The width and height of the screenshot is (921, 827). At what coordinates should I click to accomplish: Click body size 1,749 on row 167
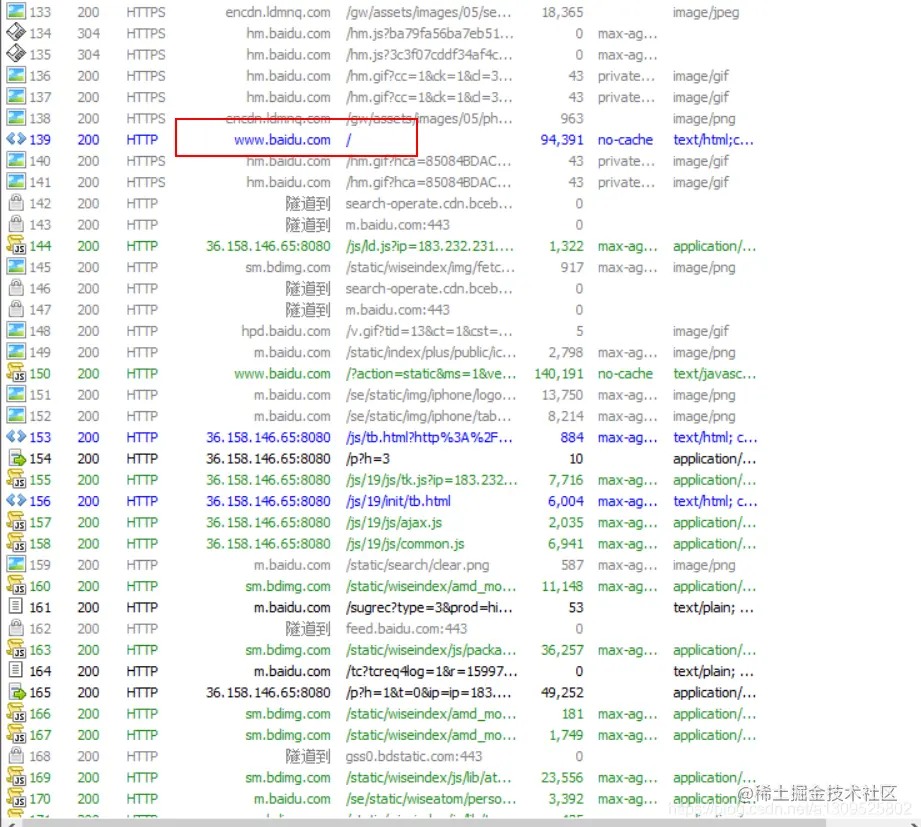(566, 735)
